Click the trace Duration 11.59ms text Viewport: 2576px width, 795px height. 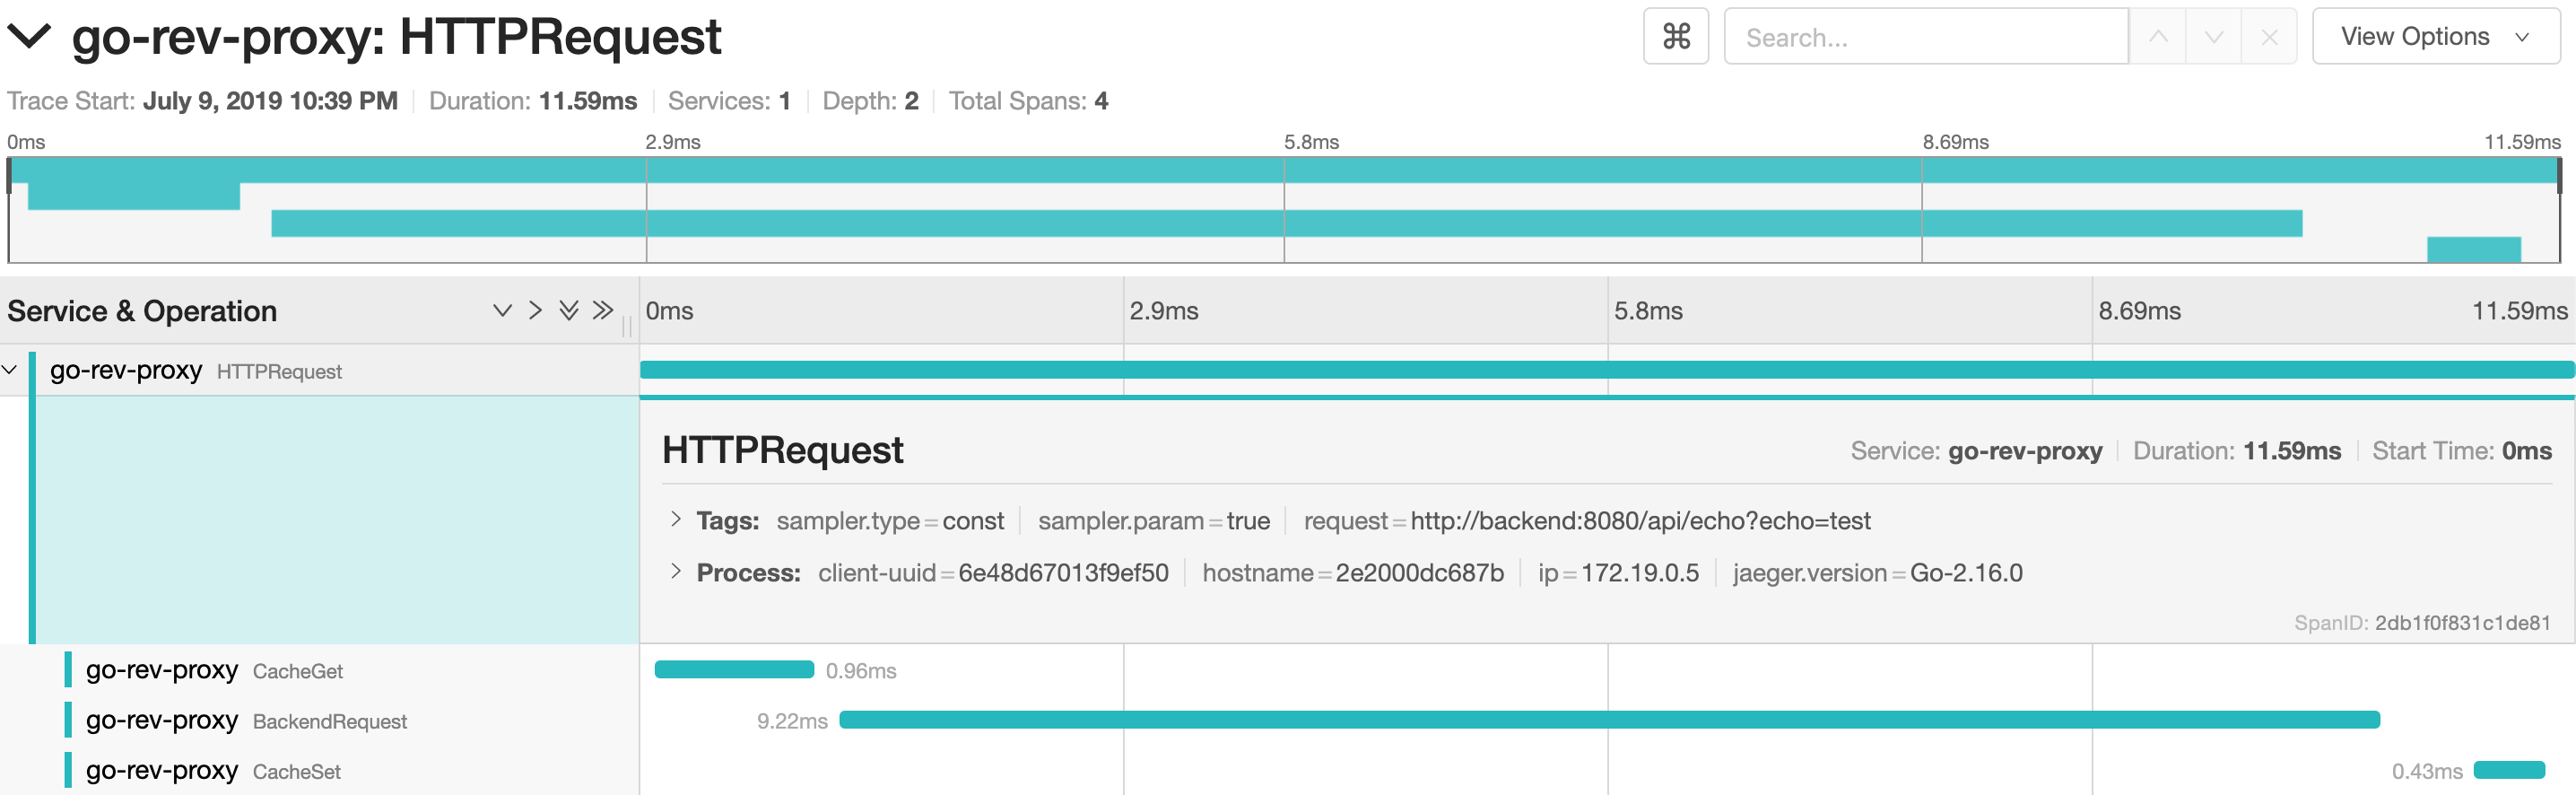[533, 101]
